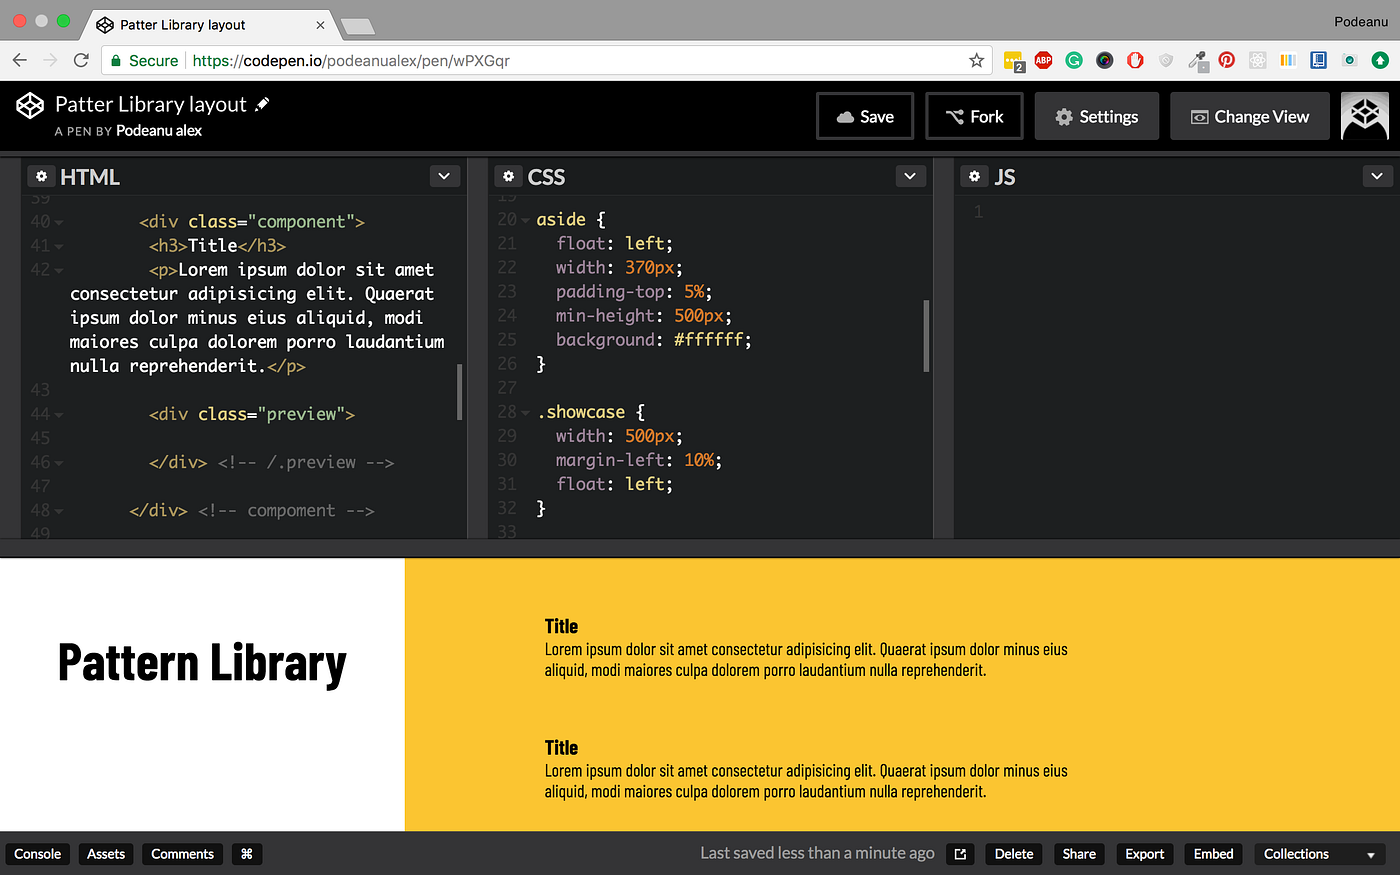Save the pen
This screenshot has height=875, width=1400.
tap(864, 116)
